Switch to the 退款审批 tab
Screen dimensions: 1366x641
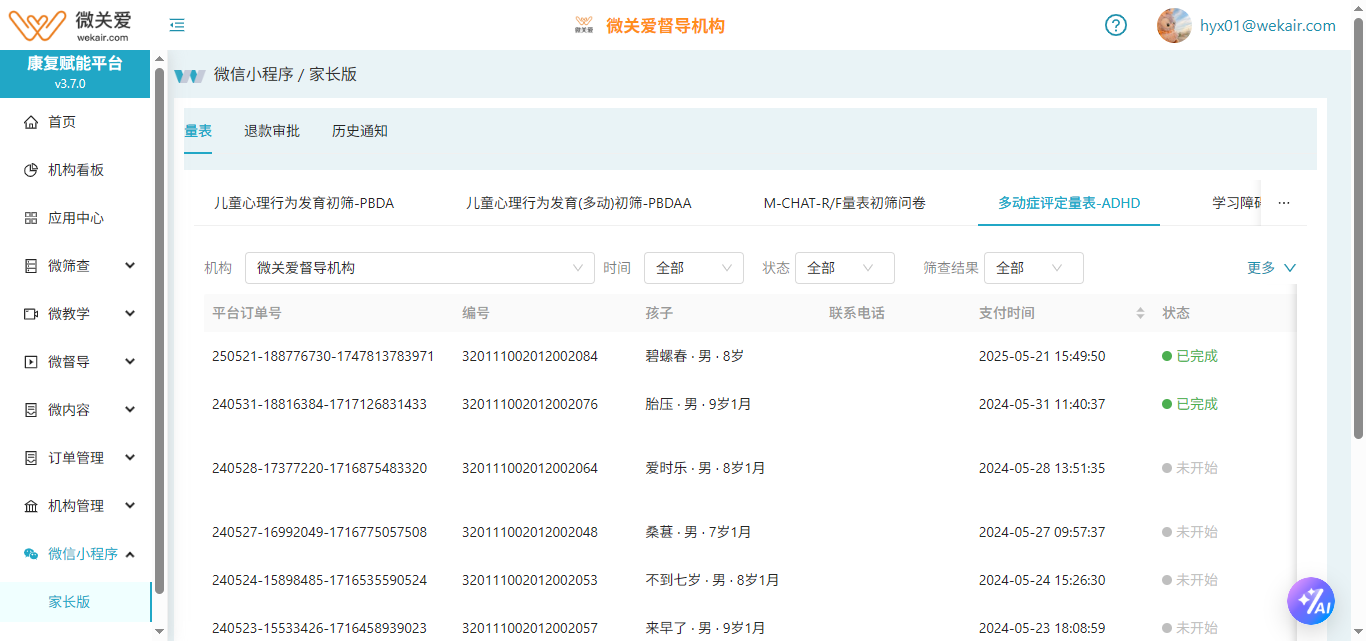coord(272,131)
